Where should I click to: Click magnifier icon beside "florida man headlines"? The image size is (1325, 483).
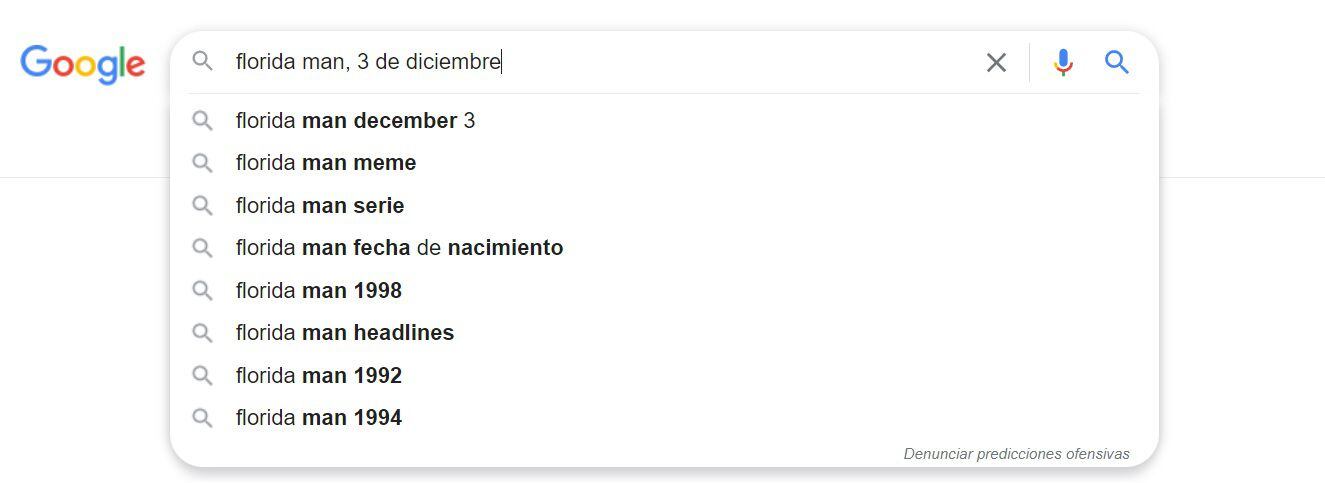203,333
